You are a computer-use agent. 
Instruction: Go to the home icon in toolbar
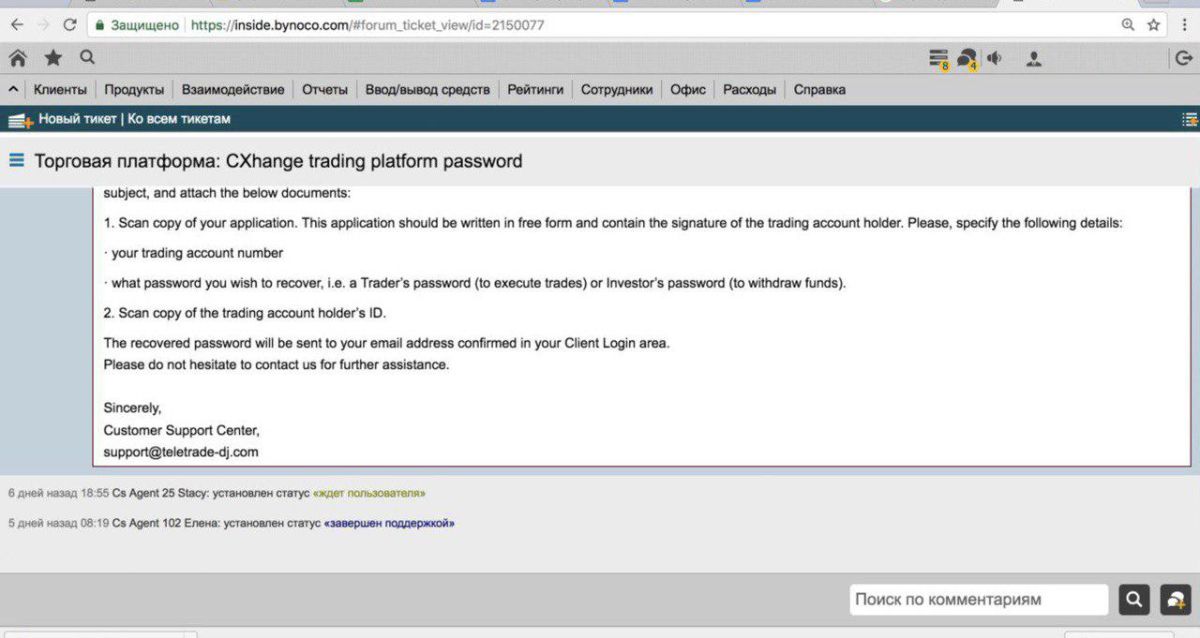pos(18,59)
